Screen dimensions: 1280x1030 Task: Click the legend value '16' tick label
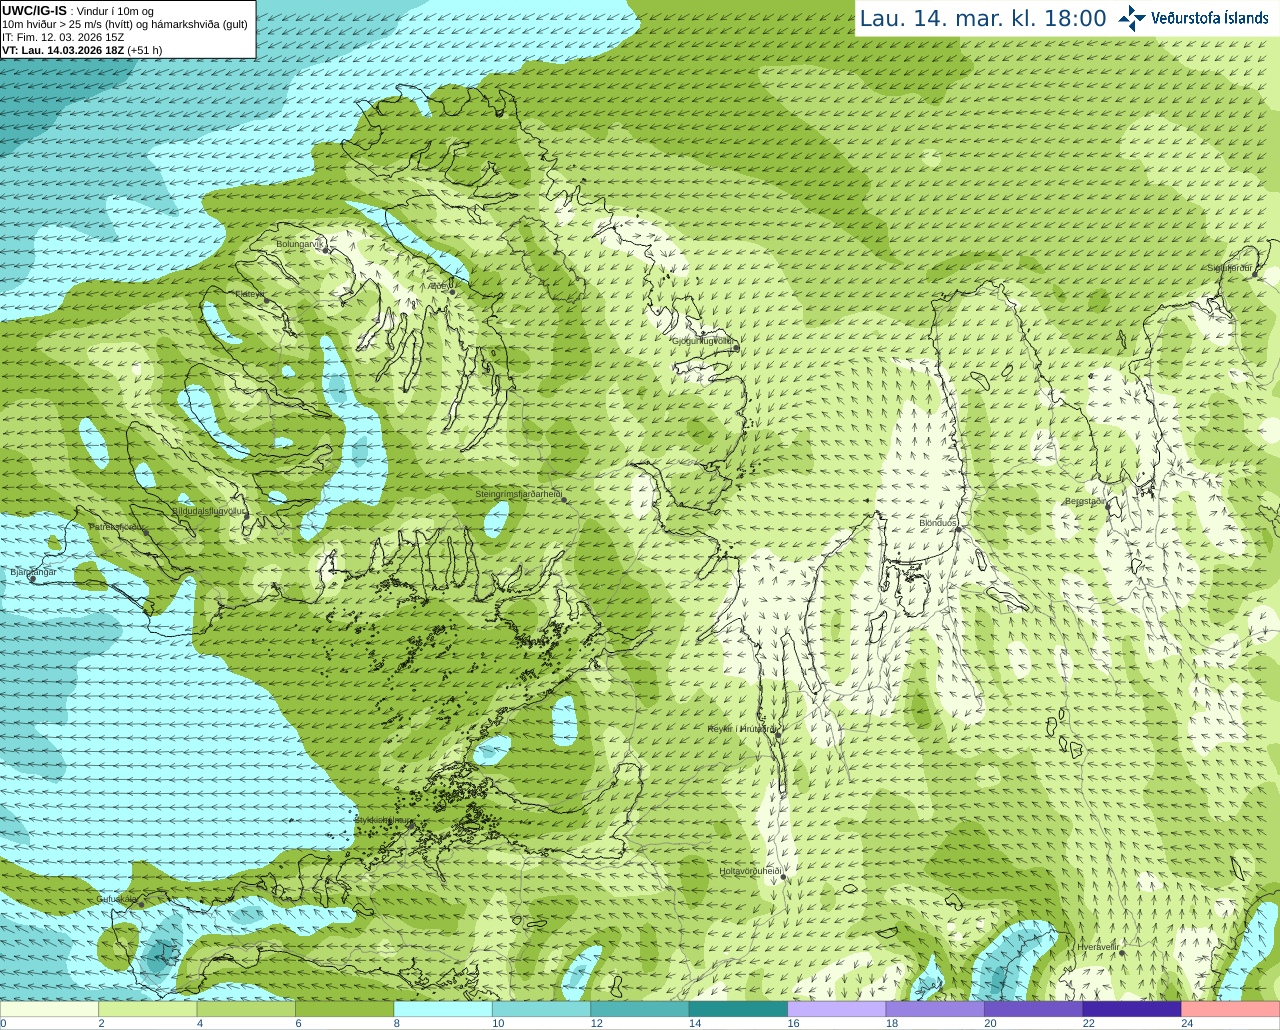(793, 1023)
